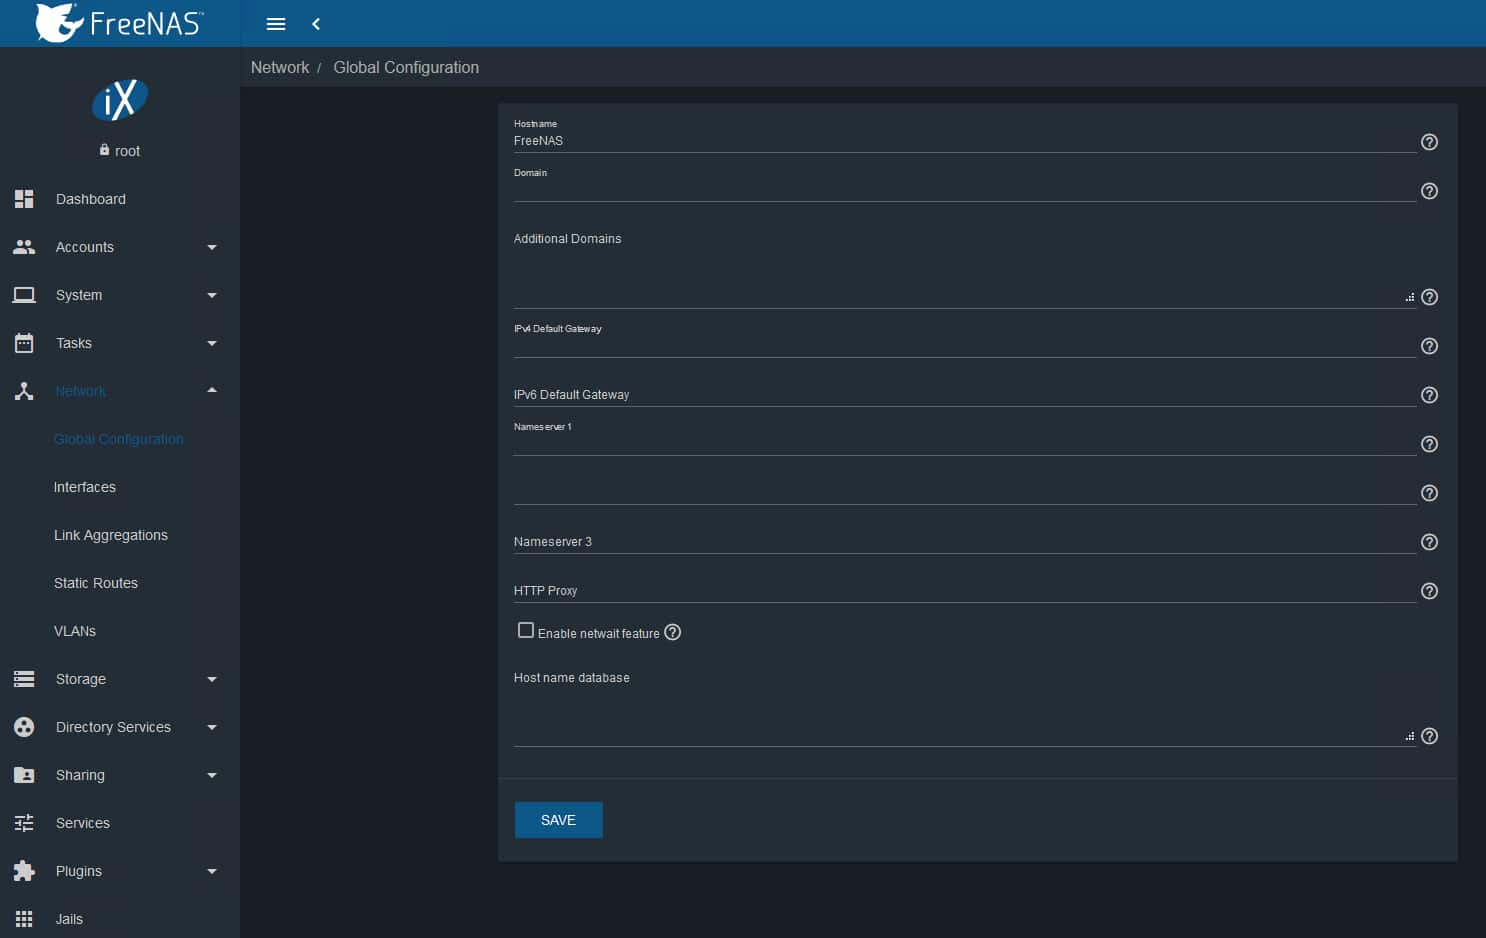
Task: Focus the Nameserver 3 field
Action: tap(964, 542)
